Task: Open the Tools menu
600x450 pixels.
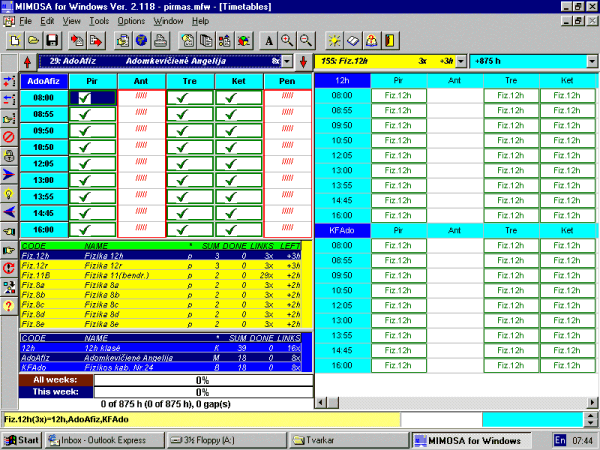Action: click(x=99, y=20)
